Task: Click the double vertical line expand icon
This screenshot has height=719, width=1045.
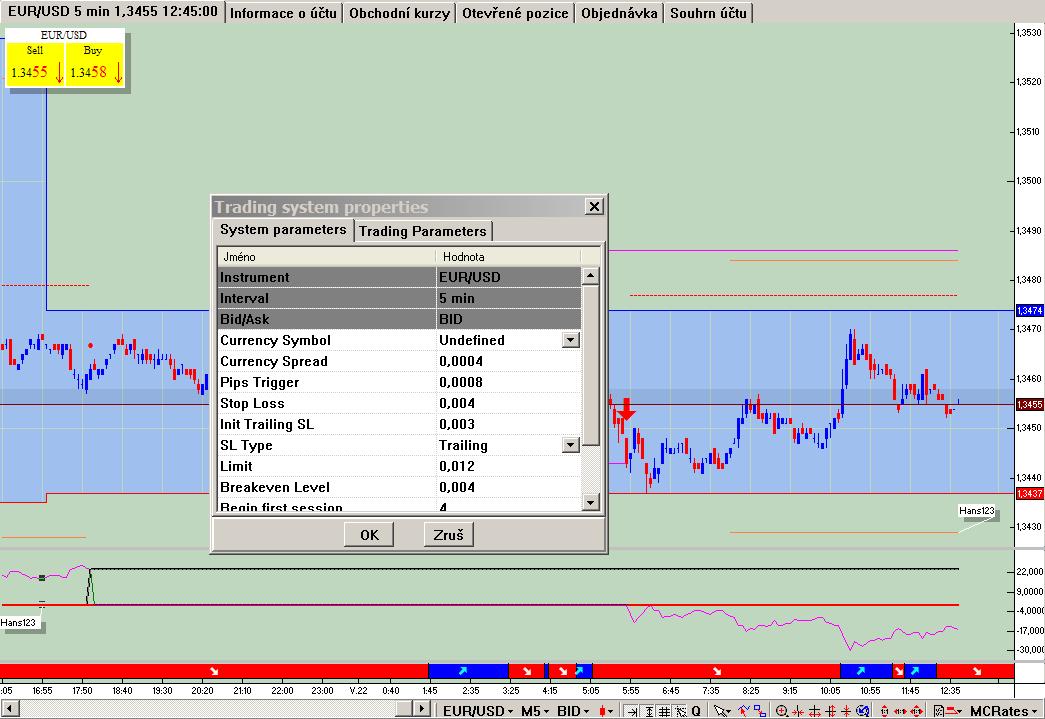Action: (830, 711)
